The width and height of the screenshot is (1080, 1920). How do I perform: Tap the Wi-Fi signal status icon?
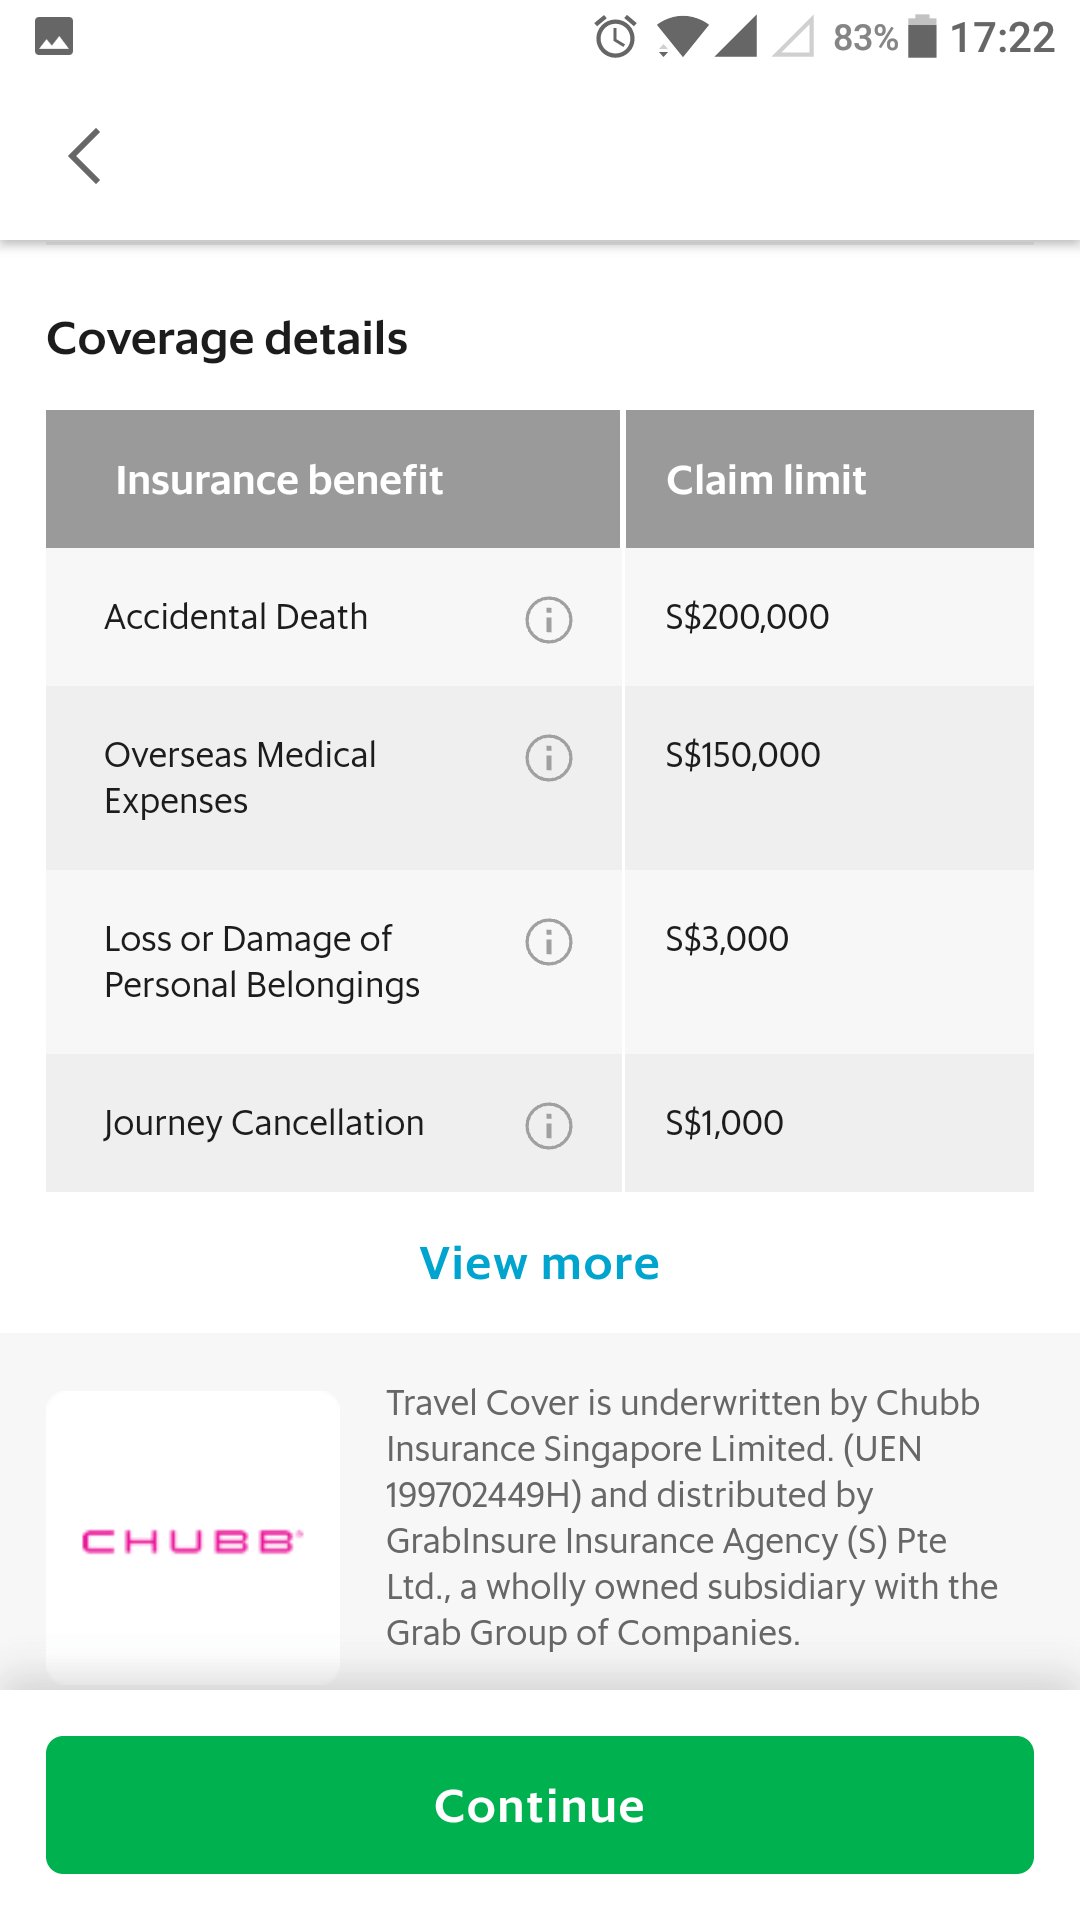click(x=682, y=38)
